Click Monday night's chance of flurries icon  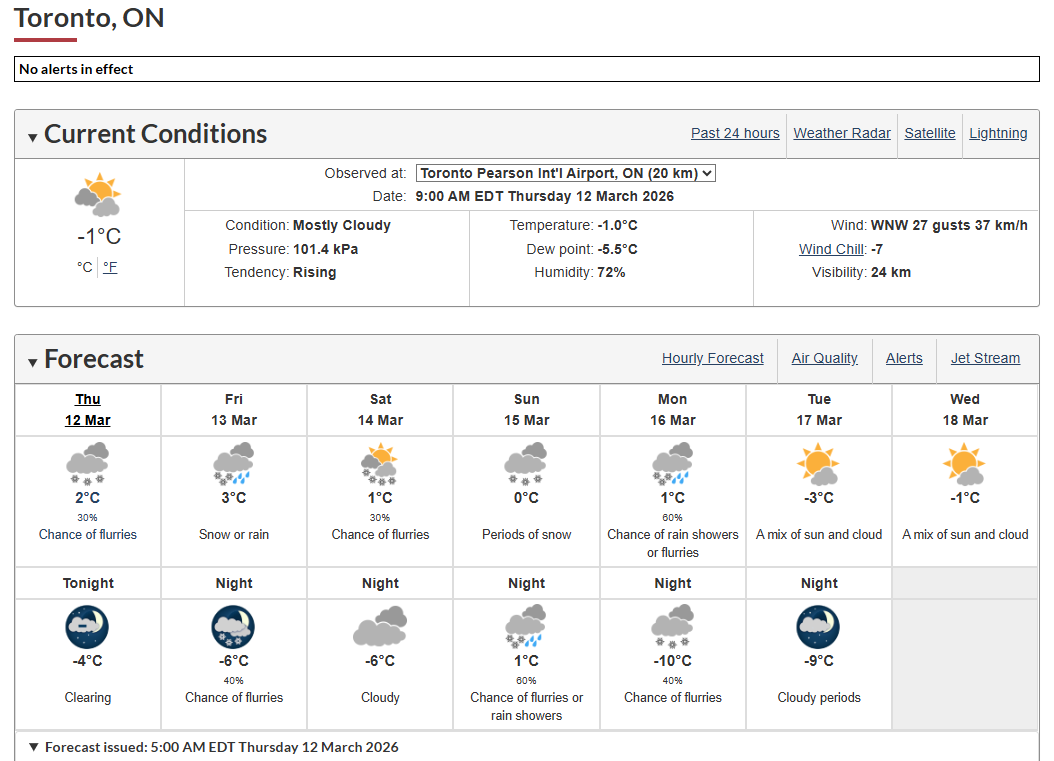tap(673, 628)
